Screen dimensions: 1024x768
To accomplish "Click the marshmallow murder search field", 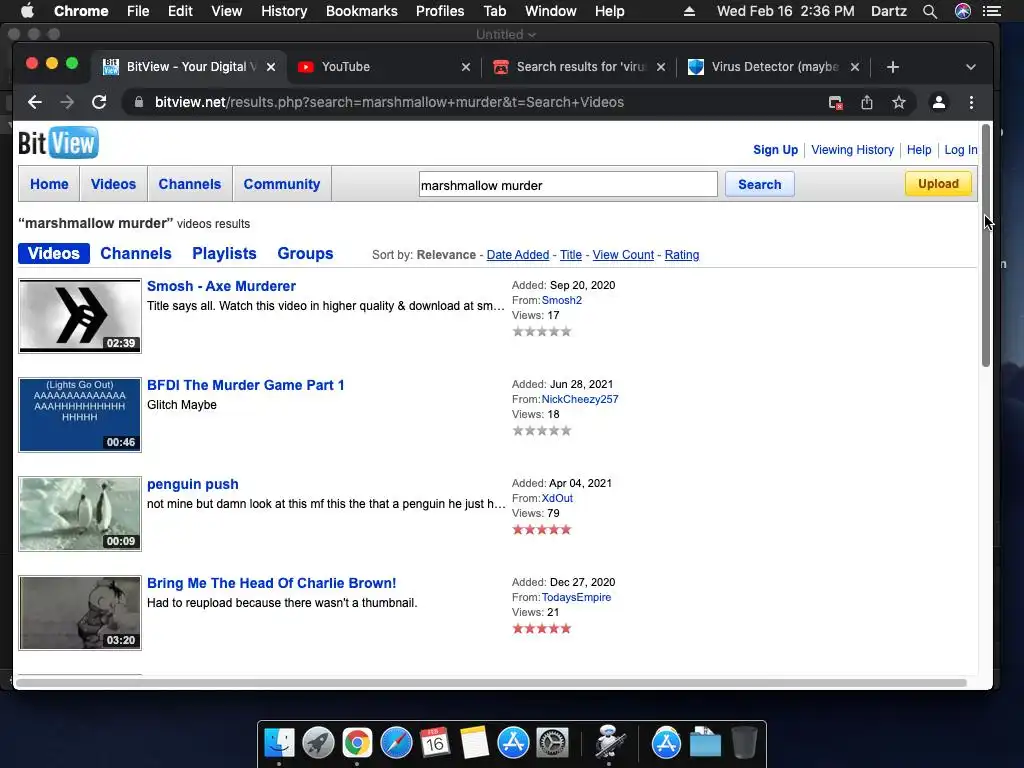I will [x=568, y=185].
